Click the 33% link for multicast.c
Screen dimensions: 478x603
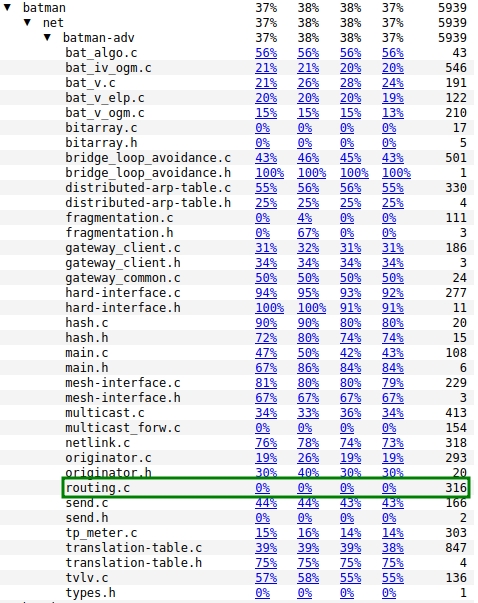[308, 413]
